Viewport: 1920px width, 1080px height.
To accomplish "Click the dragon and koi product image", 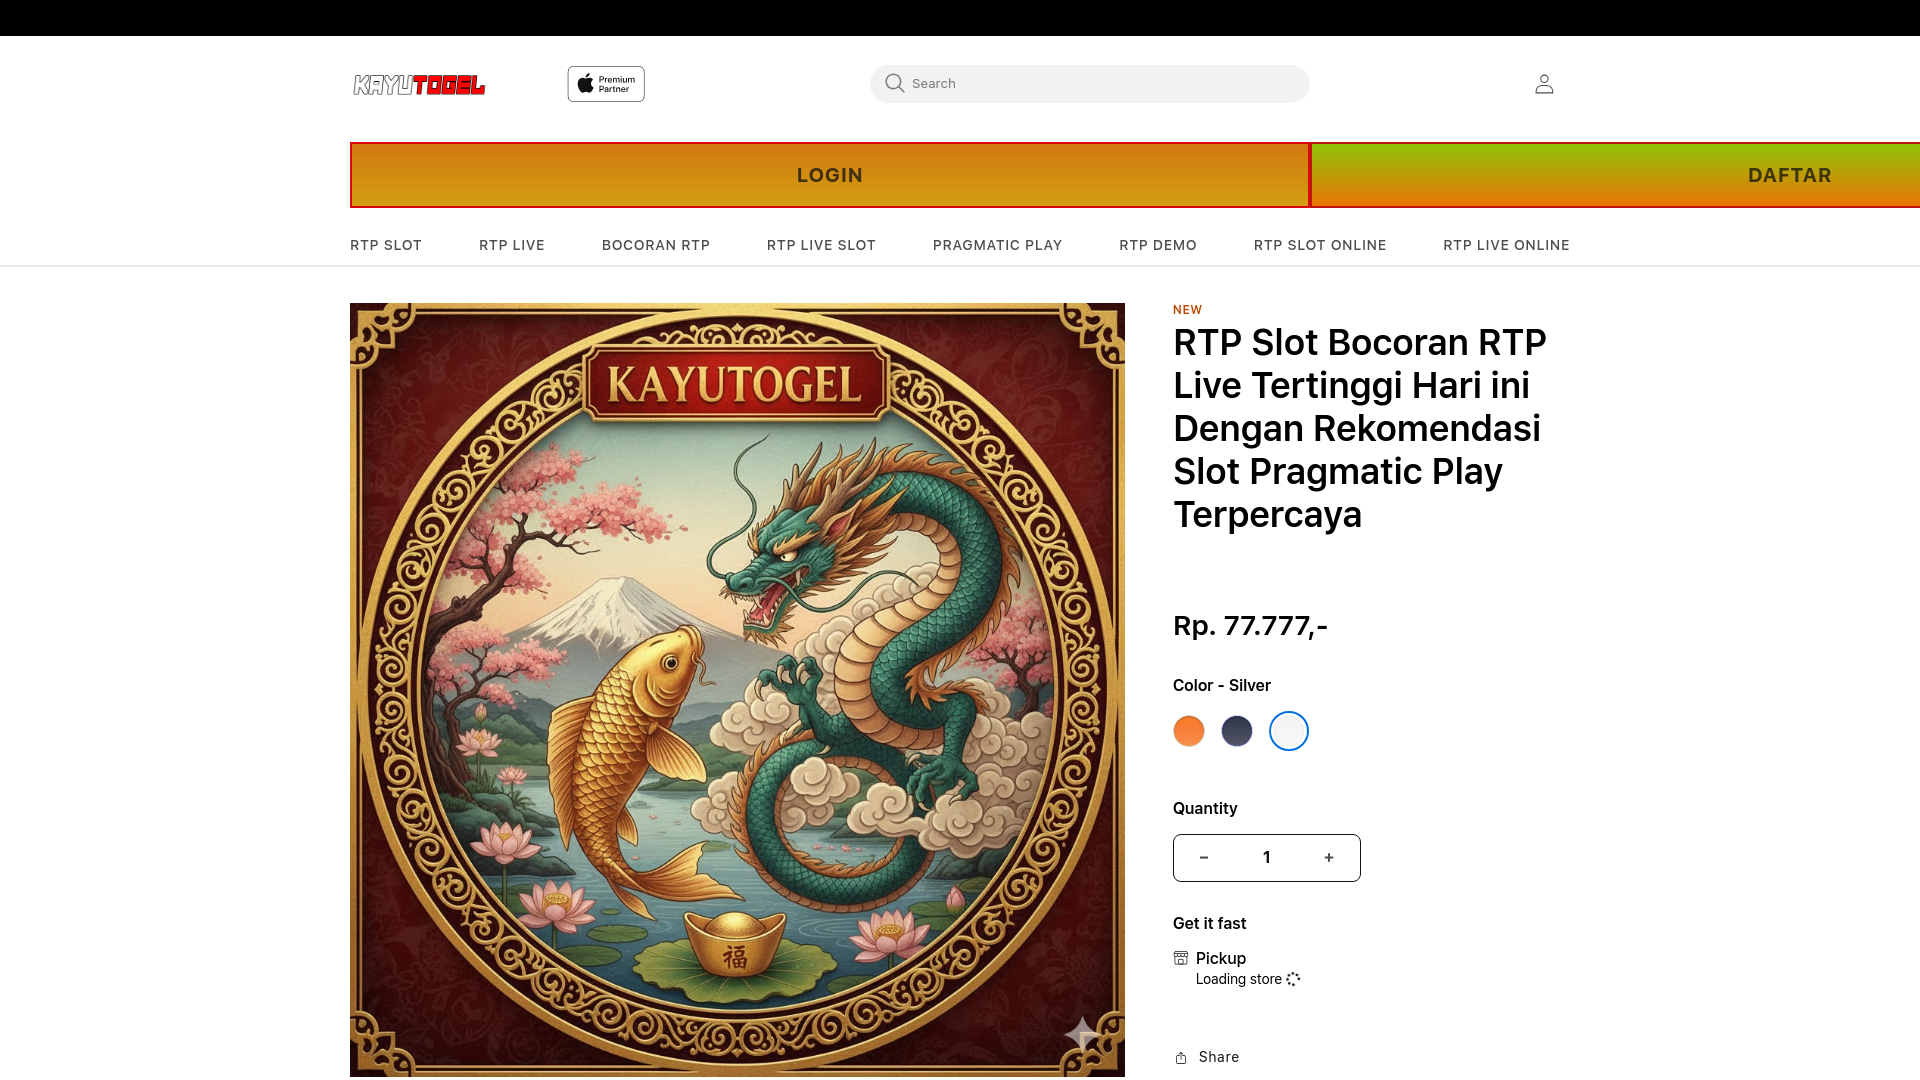I will pyautogui.click(x=737, y=690).
